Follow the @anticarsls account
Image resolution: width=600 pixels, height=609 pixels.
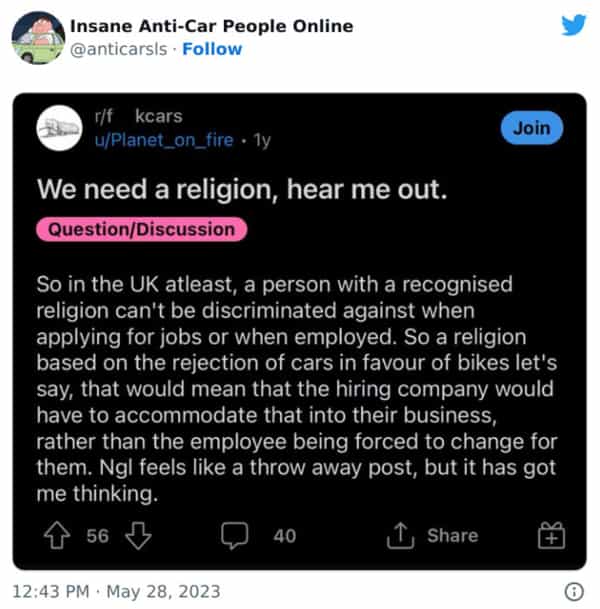[211, 48]
